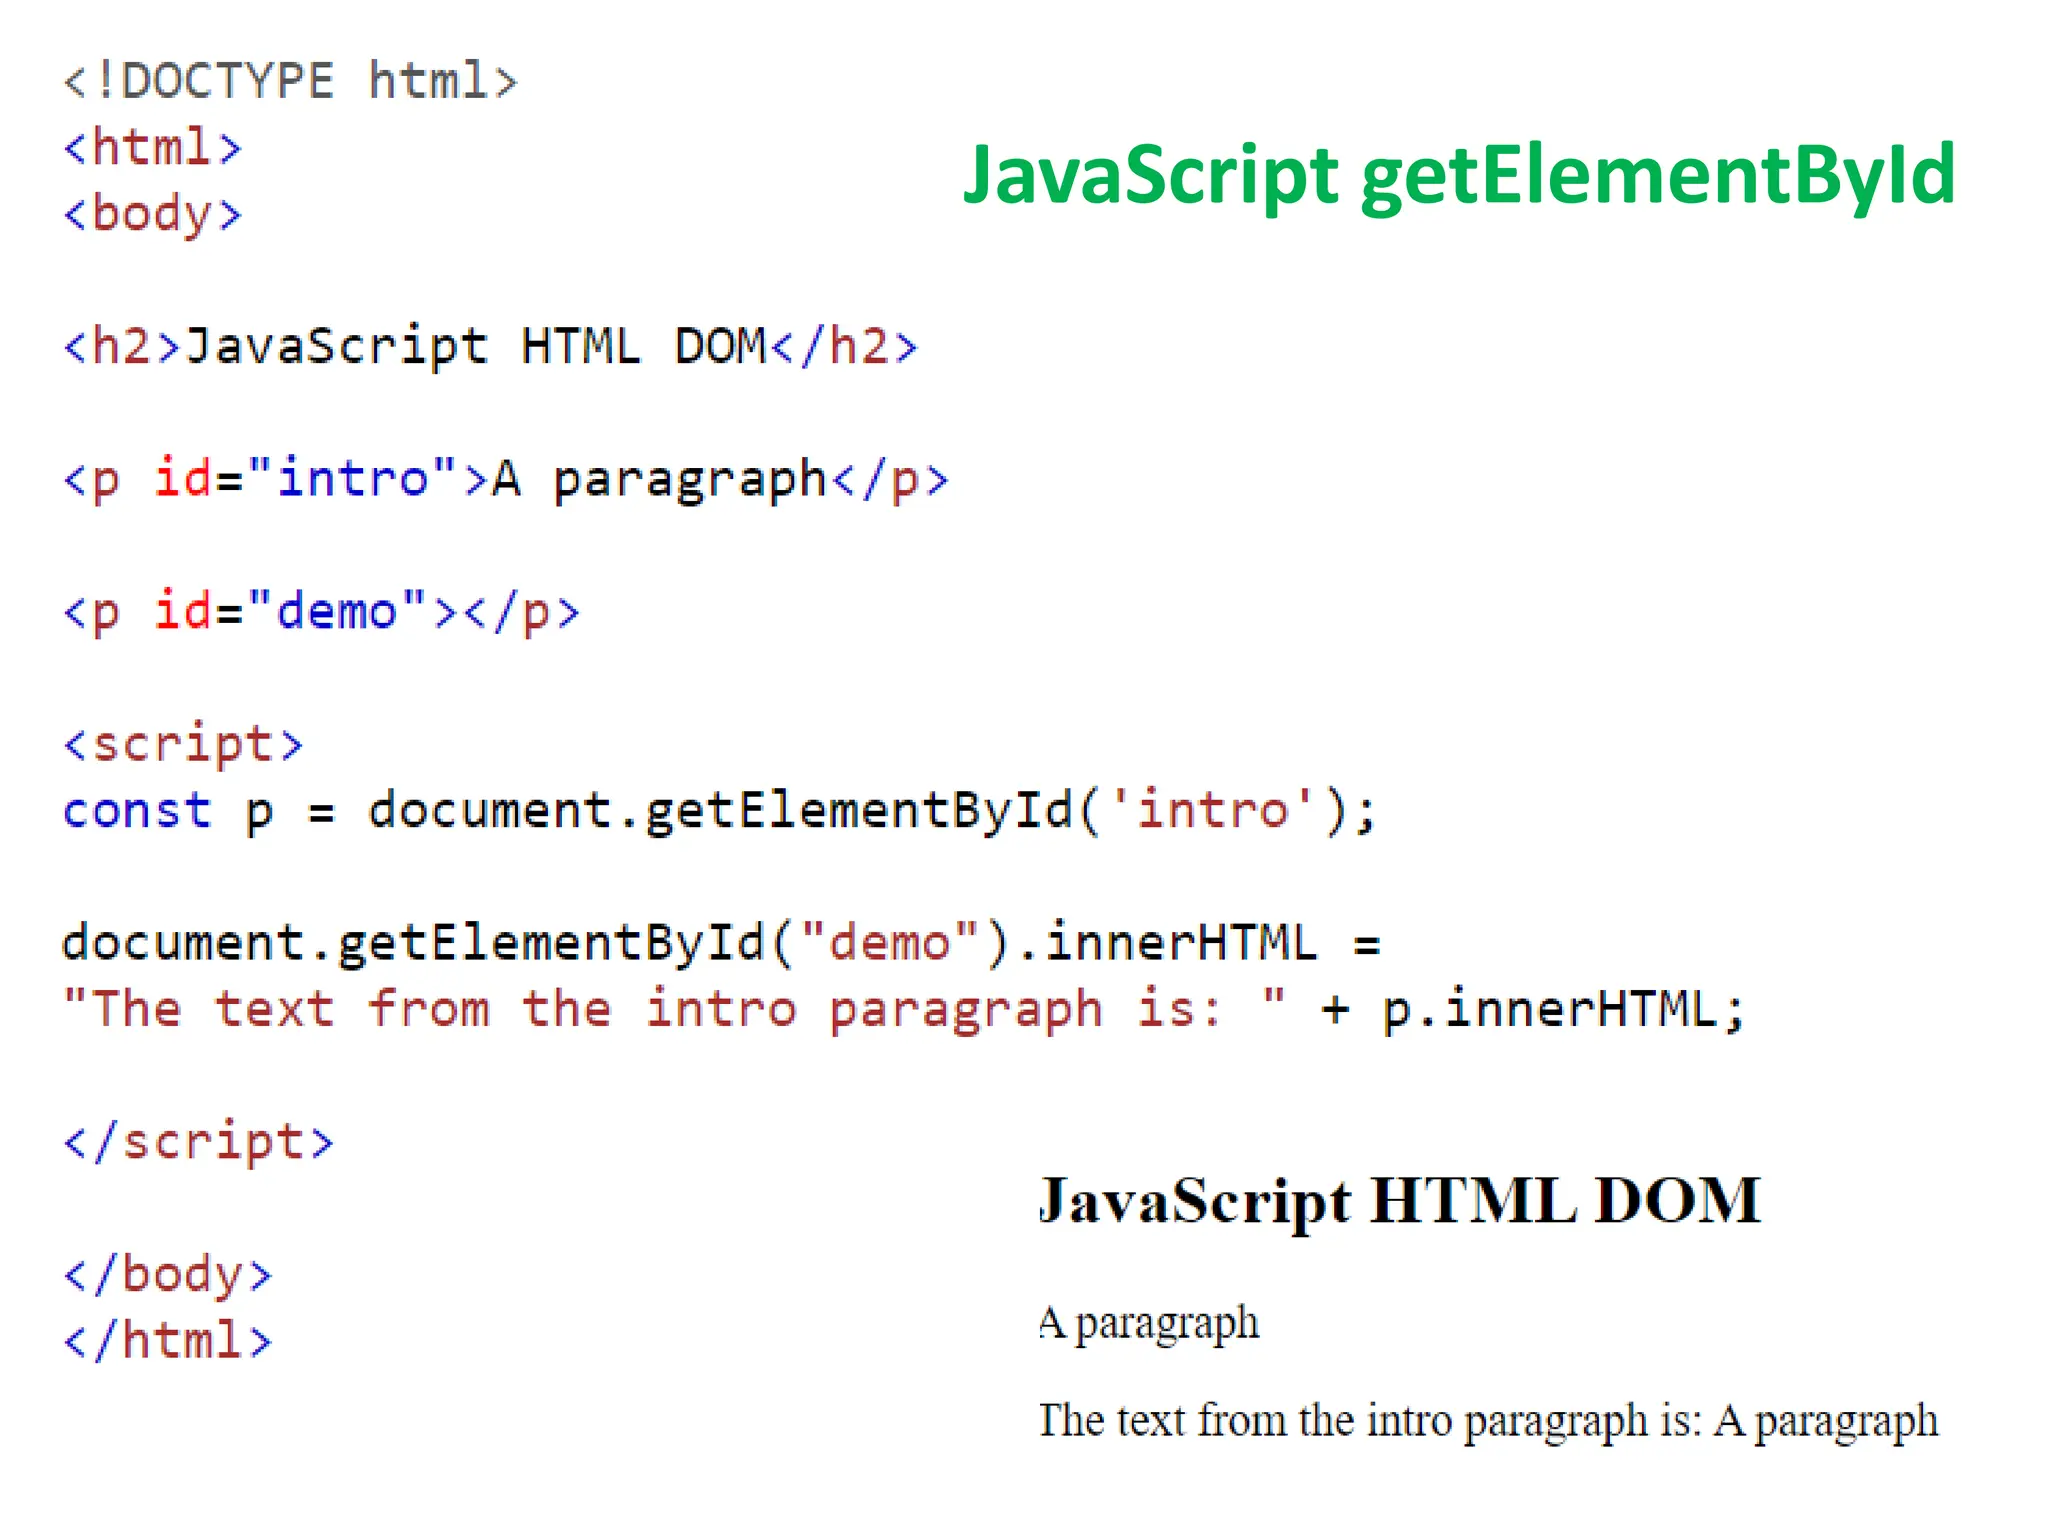Click the '<h2>JavaScript HTML DOM</h2>' code line
This screenshot has height=1536, width=2048.
click(x=490, y=347)
